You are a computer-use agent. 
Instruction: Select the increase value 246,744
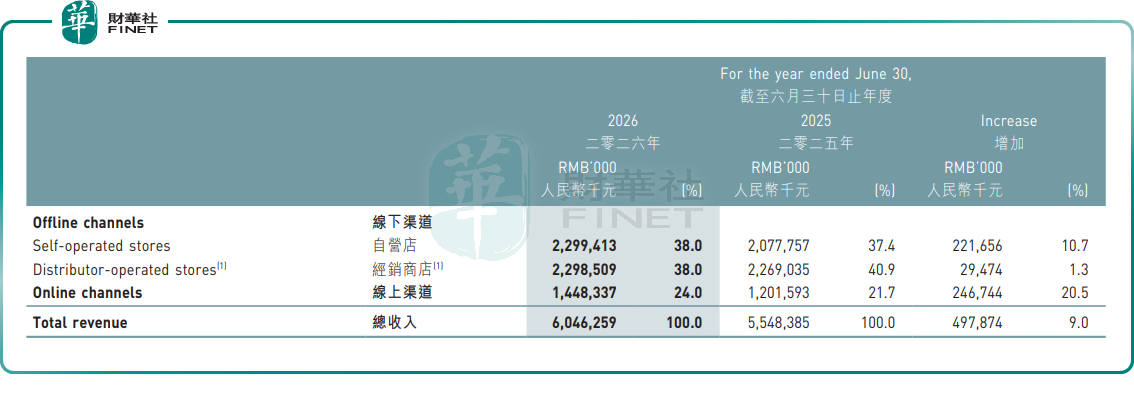pos(977,293)
